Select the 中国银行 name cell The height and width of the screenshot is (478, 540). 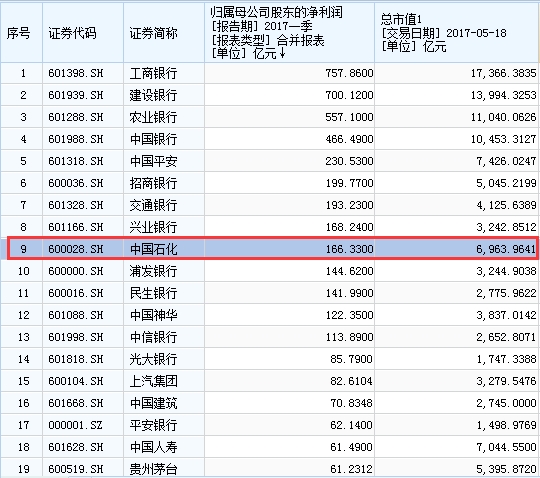[153, 139]
